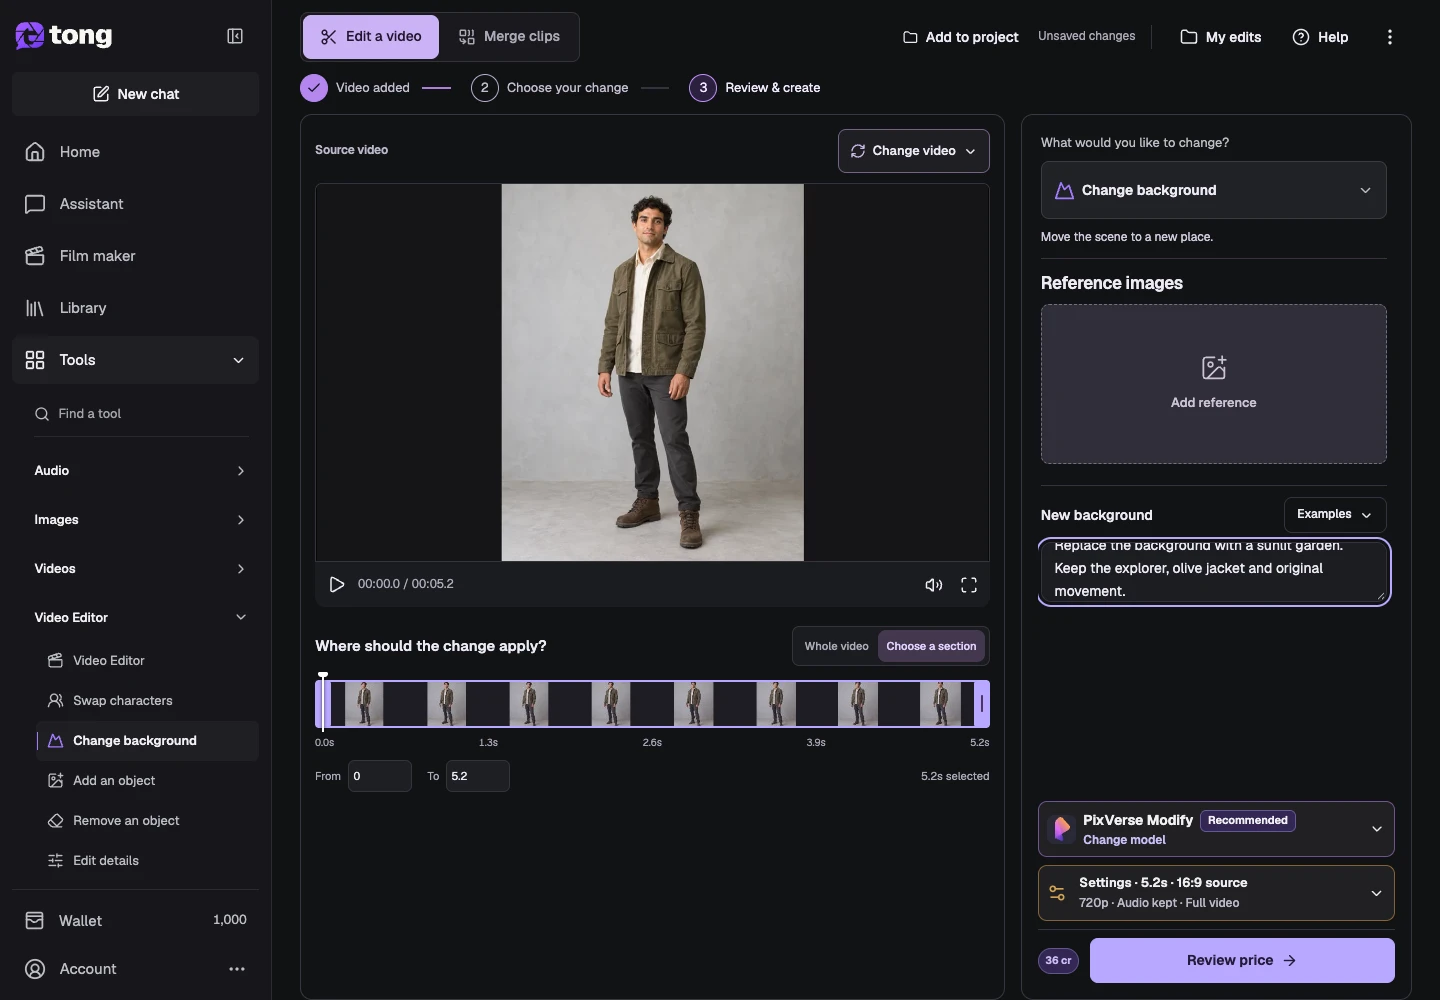Open the Change video dropdown
Screen dimensions: 1440x1000
tap(914, 151)
